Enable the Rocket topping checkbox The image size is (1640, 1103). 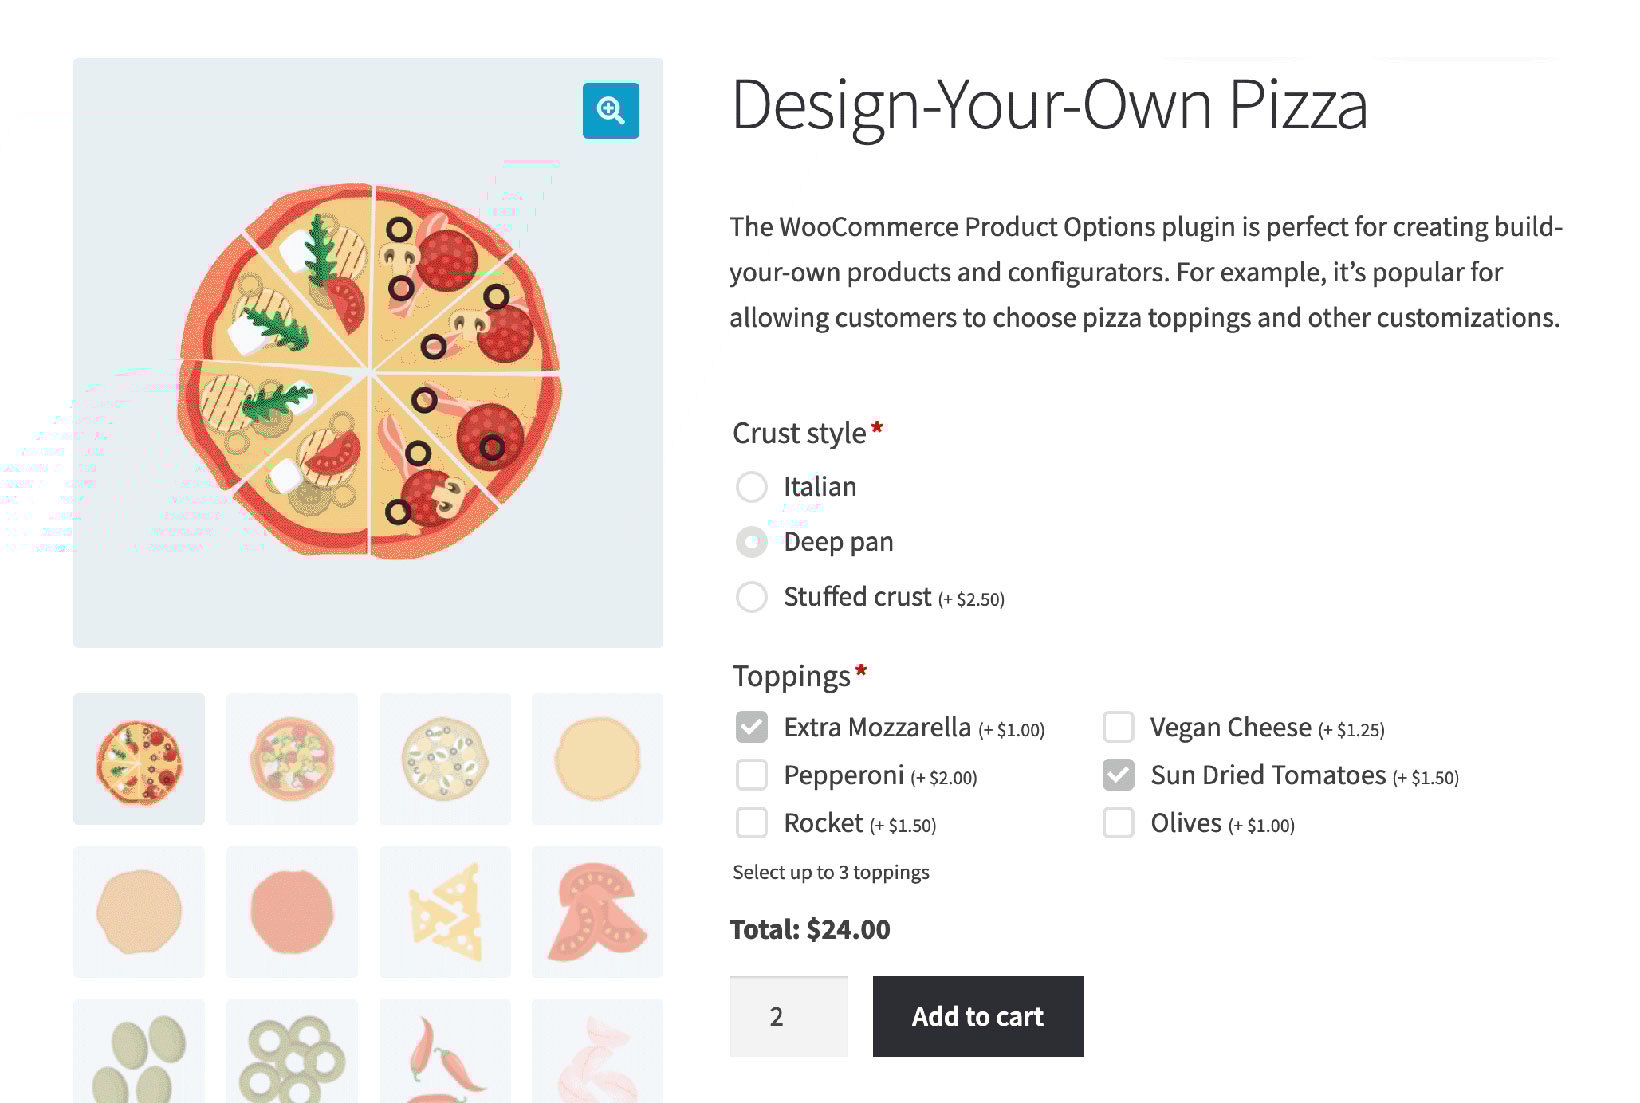(752, 823)
